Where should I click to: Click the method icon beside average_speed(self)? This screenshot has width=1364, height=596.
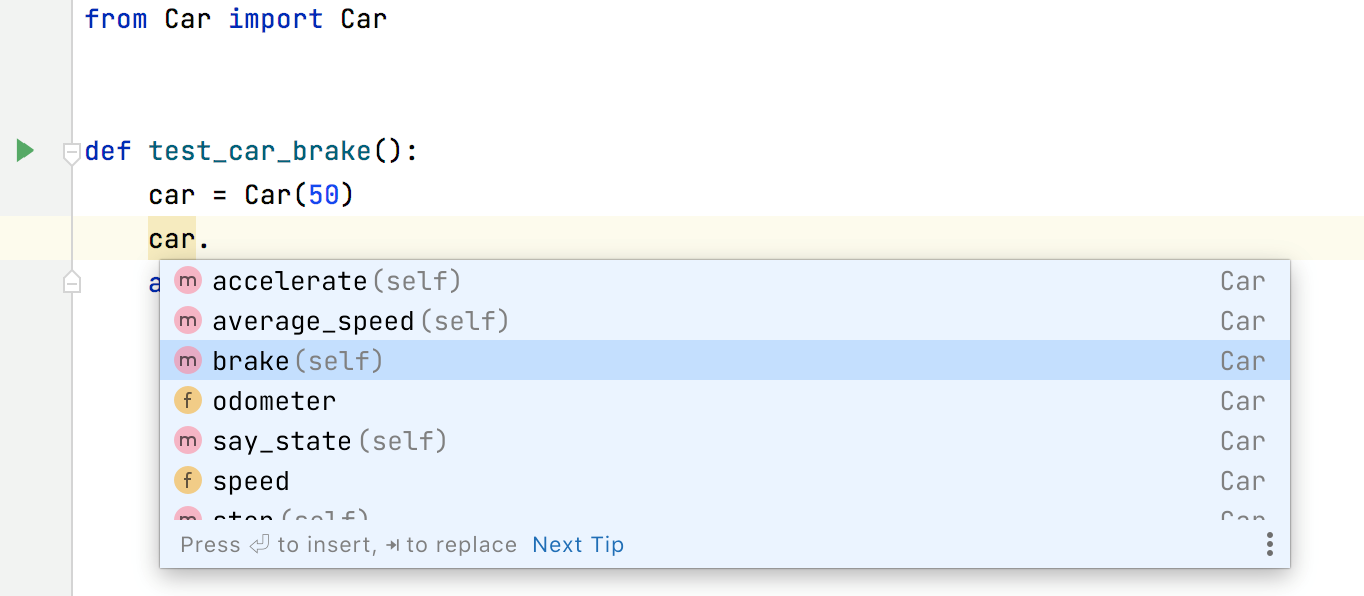point(187,320)
